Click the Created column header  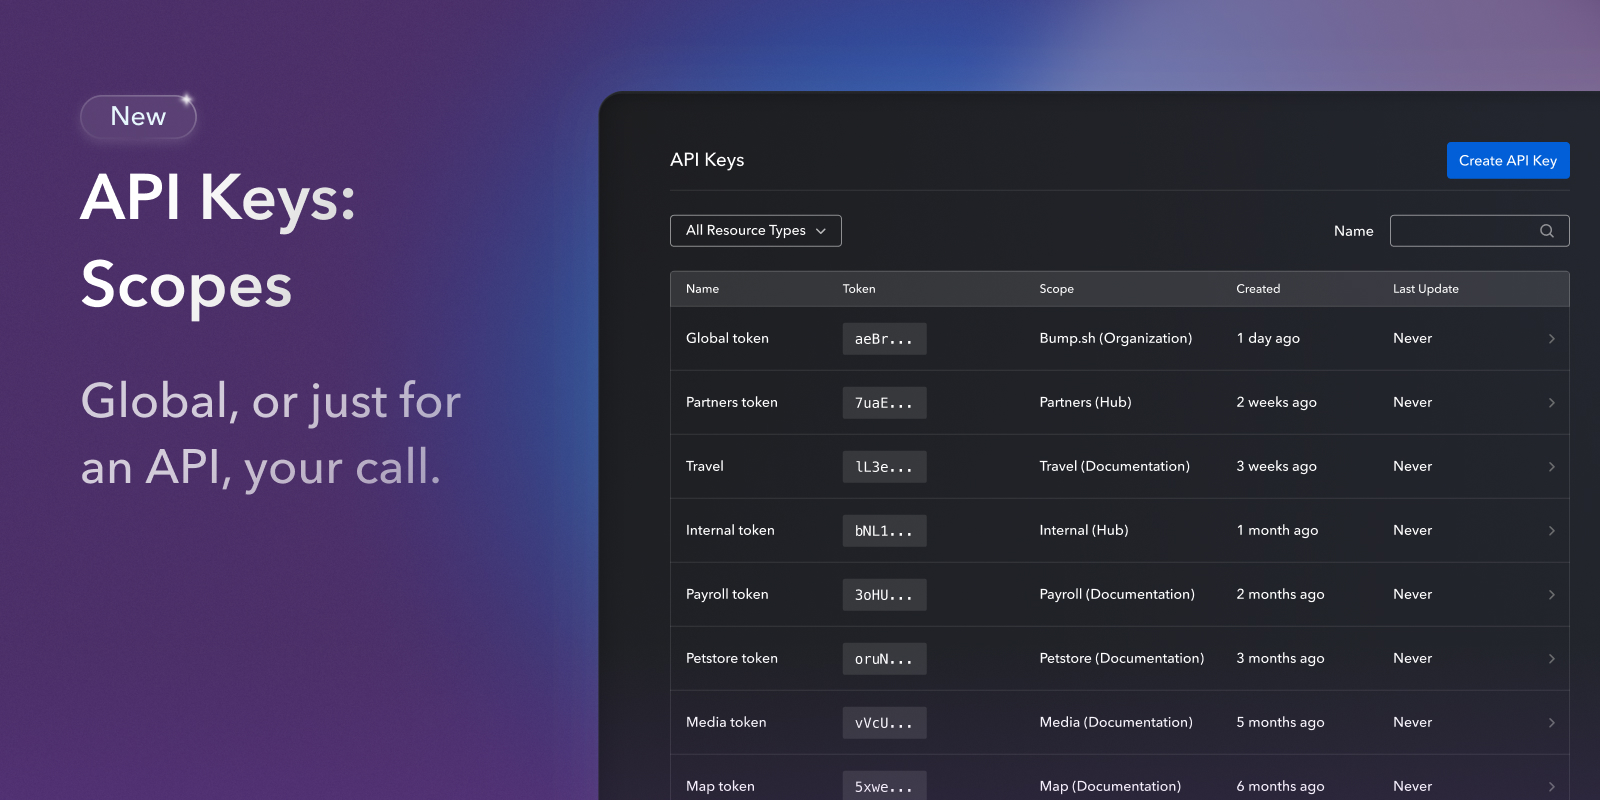pyautogui.click(x=1258, y=289)
